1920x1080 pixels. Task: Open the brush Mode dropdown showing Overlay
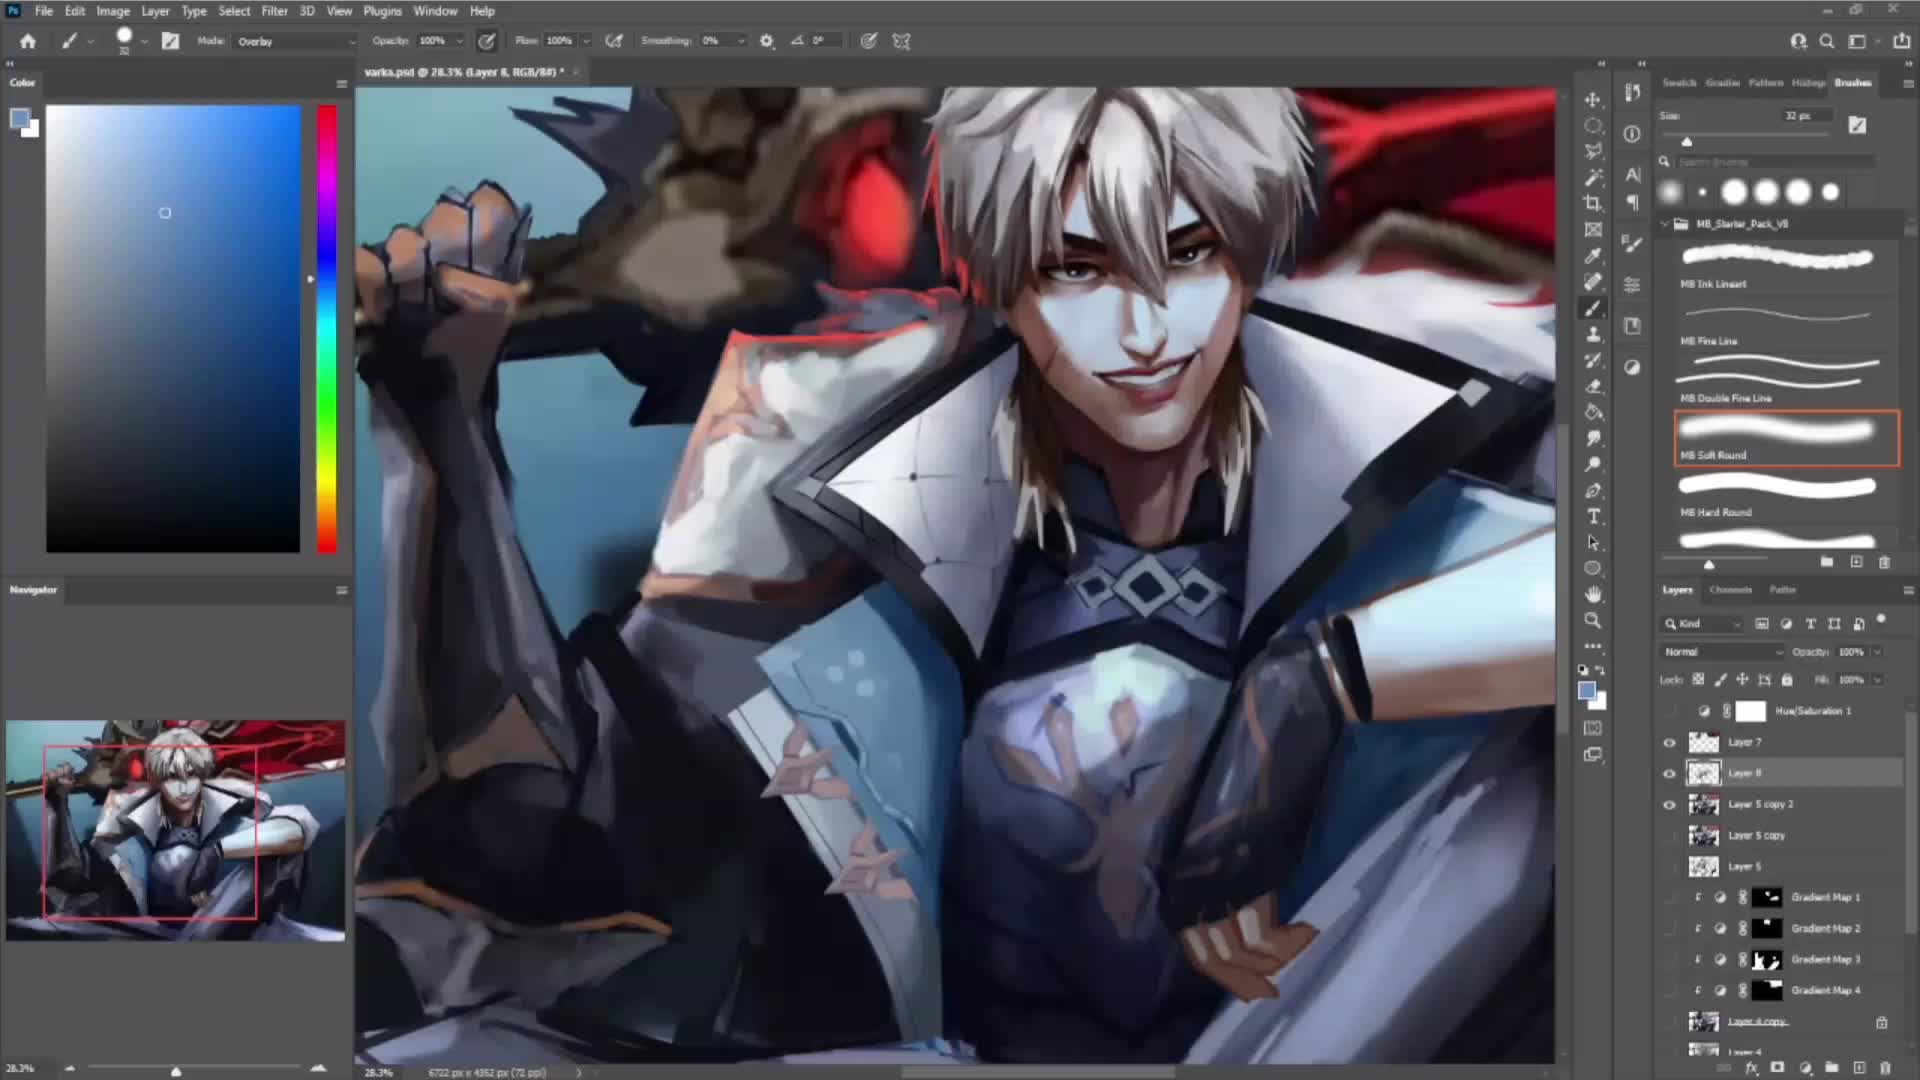click(x=295, y=41)
